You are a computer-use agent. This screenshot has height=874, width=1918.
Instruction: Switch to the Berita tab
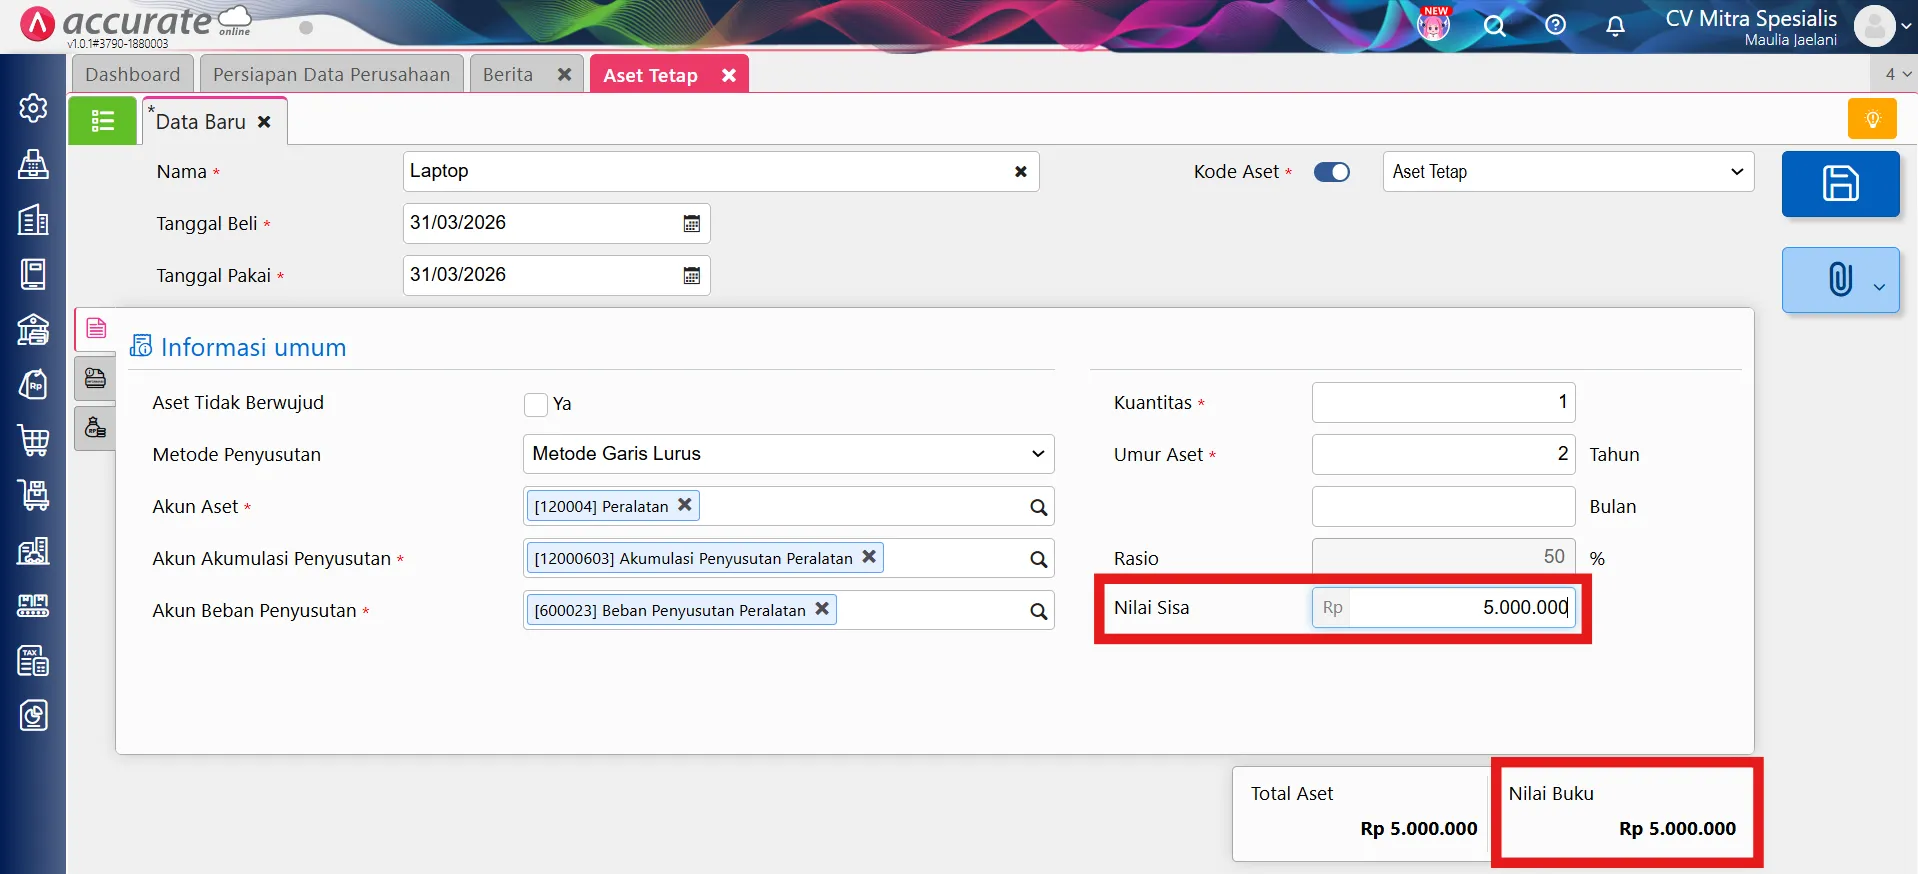click(x=508, y=75)
